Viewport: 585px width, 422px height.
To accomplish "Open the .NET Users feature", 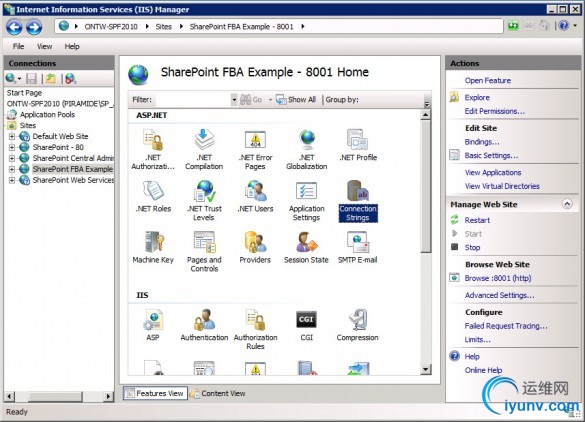I will 255,196.
